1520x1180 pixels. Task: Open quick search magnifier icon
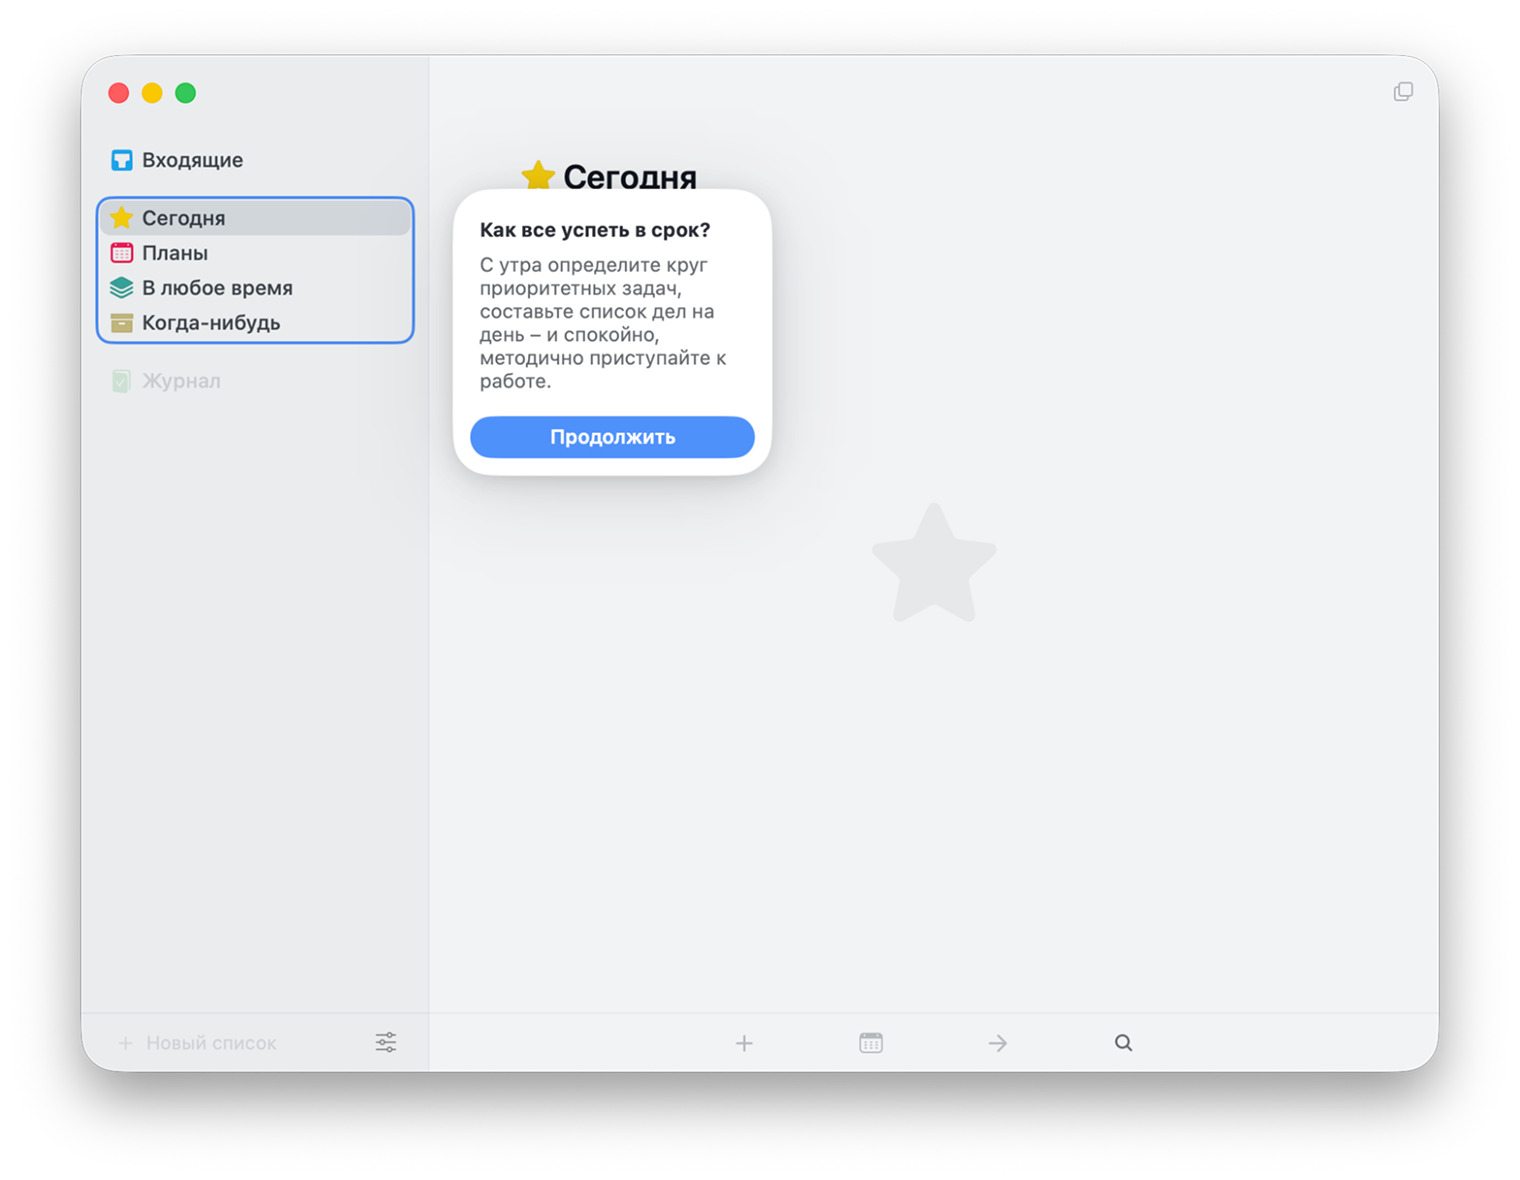(1124, 1043)
